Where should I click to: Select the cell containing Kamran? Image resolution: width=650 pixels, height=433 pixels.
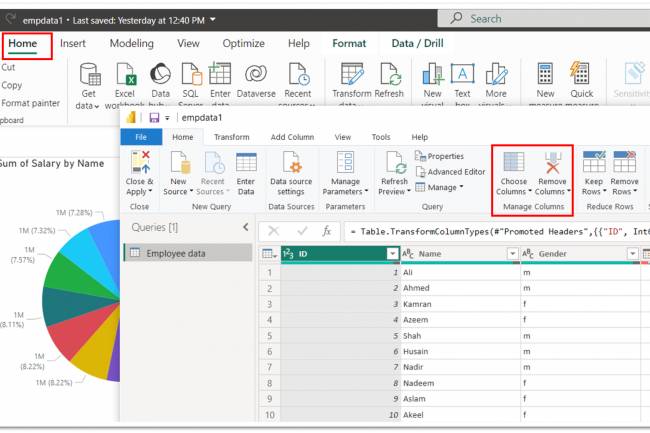(x=460, y=304)
